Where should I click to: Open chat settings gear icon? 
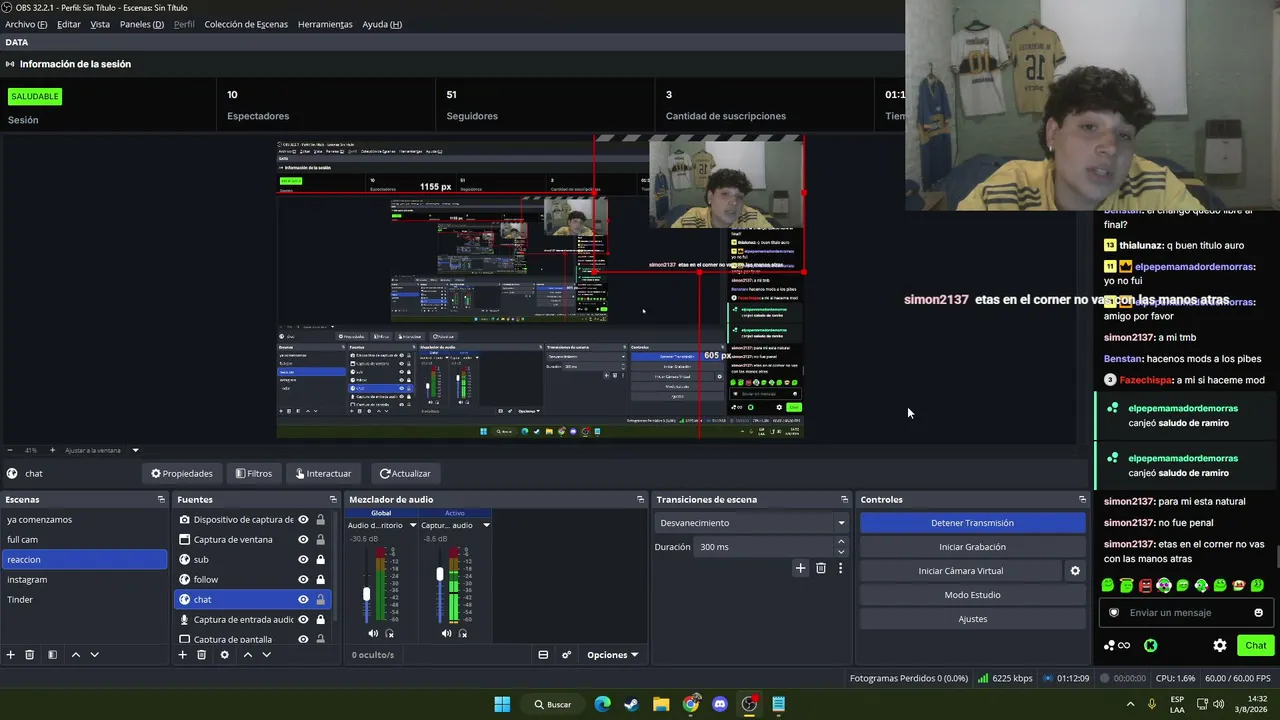[x=1220, y=645]
